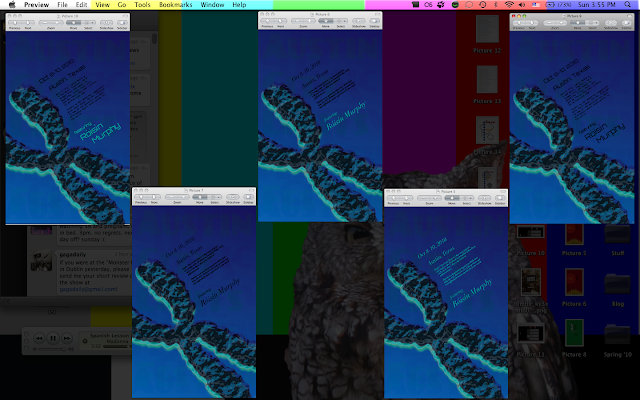Open Select tool dropdown in Picture 18 window
The height and width of the screenshot is (400, 640).
click(93, 22)
